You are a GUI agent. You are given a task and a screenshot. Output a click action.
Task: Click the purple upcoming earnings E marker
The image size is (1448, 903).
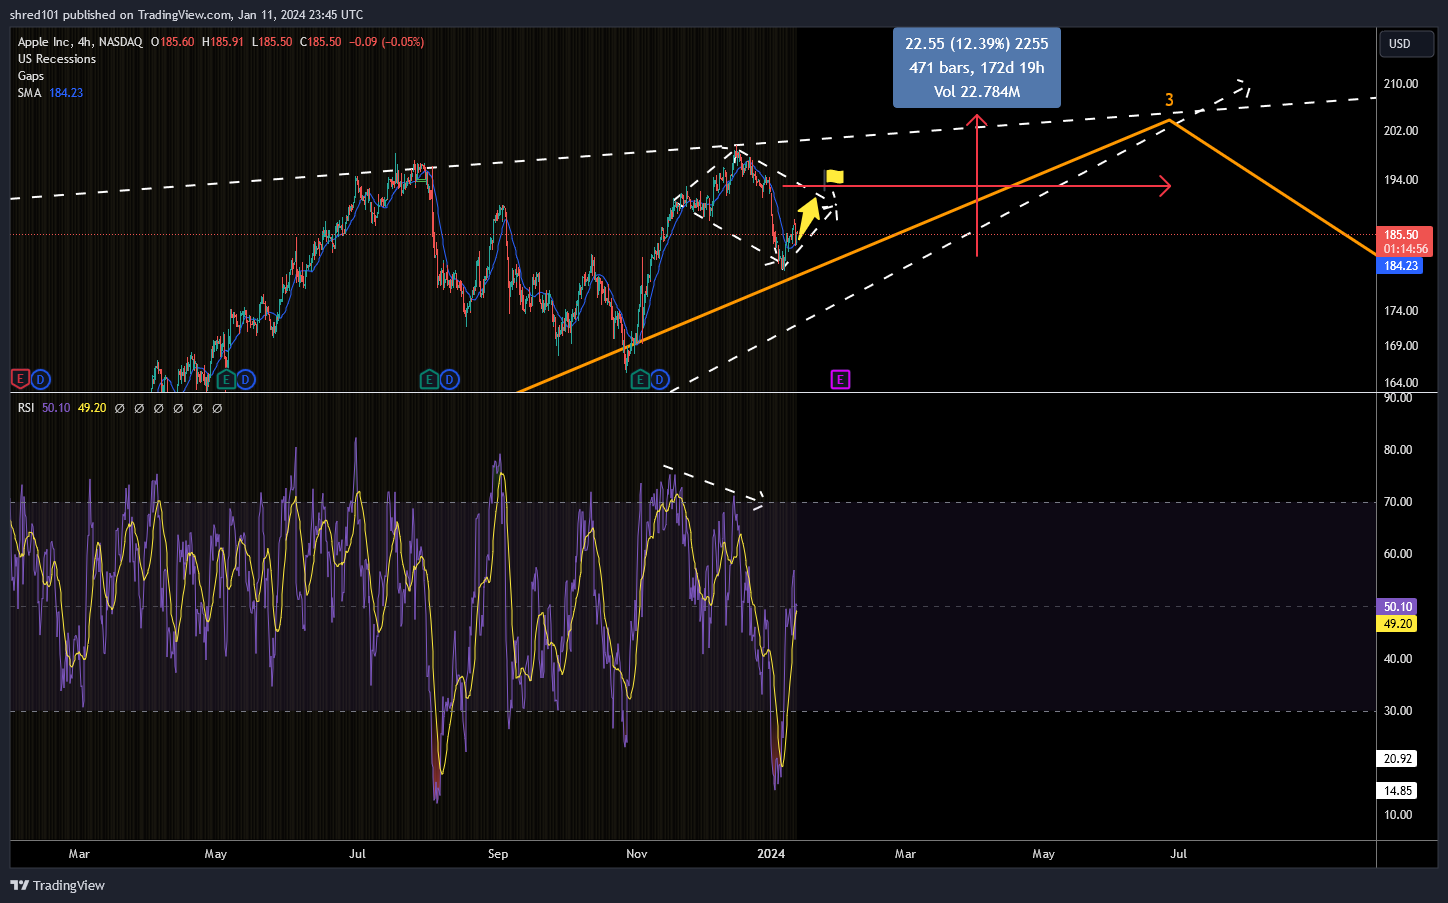click(840, 379)
